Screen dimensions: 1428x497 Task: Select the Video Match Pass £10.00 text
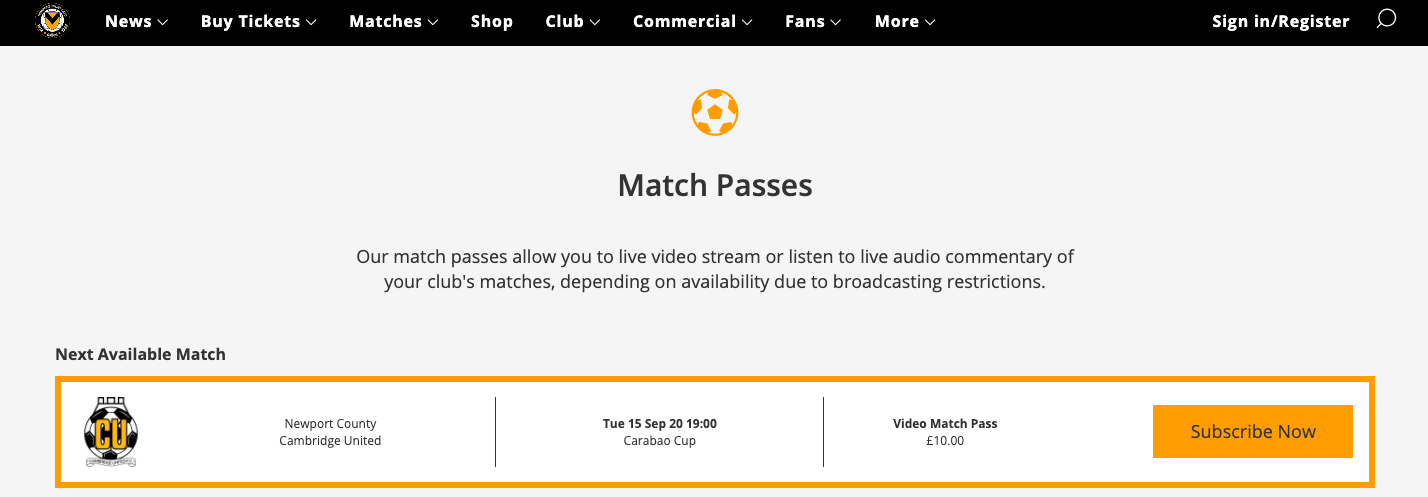[x=945, y=432]
